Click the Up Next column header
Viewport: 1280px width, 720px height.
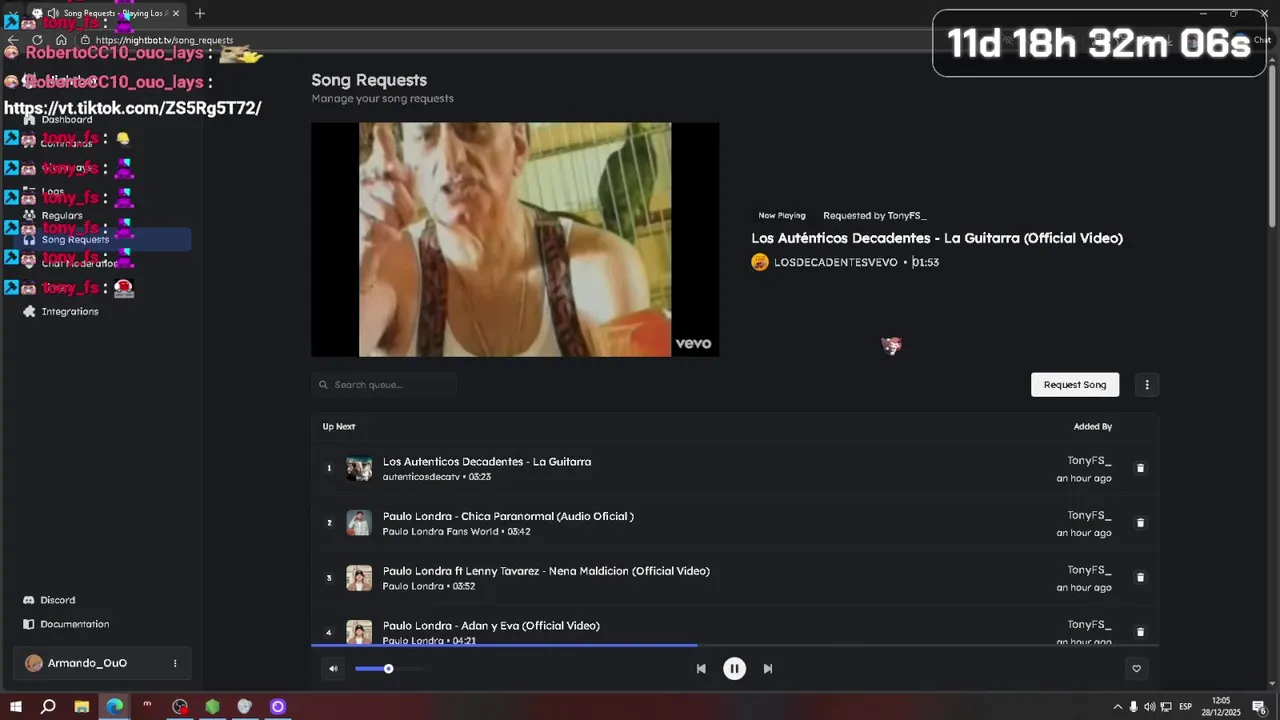point(339,427)
